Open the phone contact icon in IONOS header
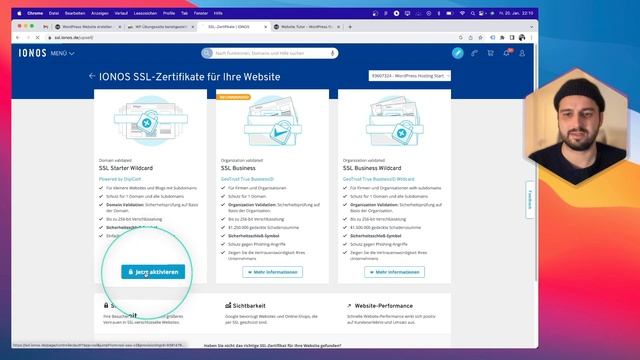This screenshot has height=360, width=640. 474,53
